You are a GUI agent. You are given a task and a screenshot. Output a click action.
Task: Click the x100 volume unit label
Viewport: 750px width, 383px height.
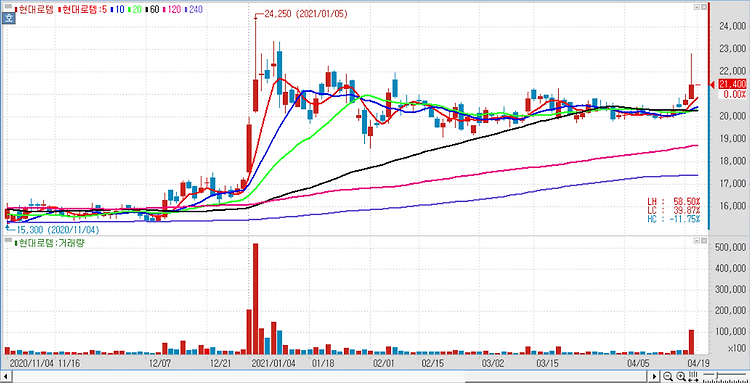[737, 348]
